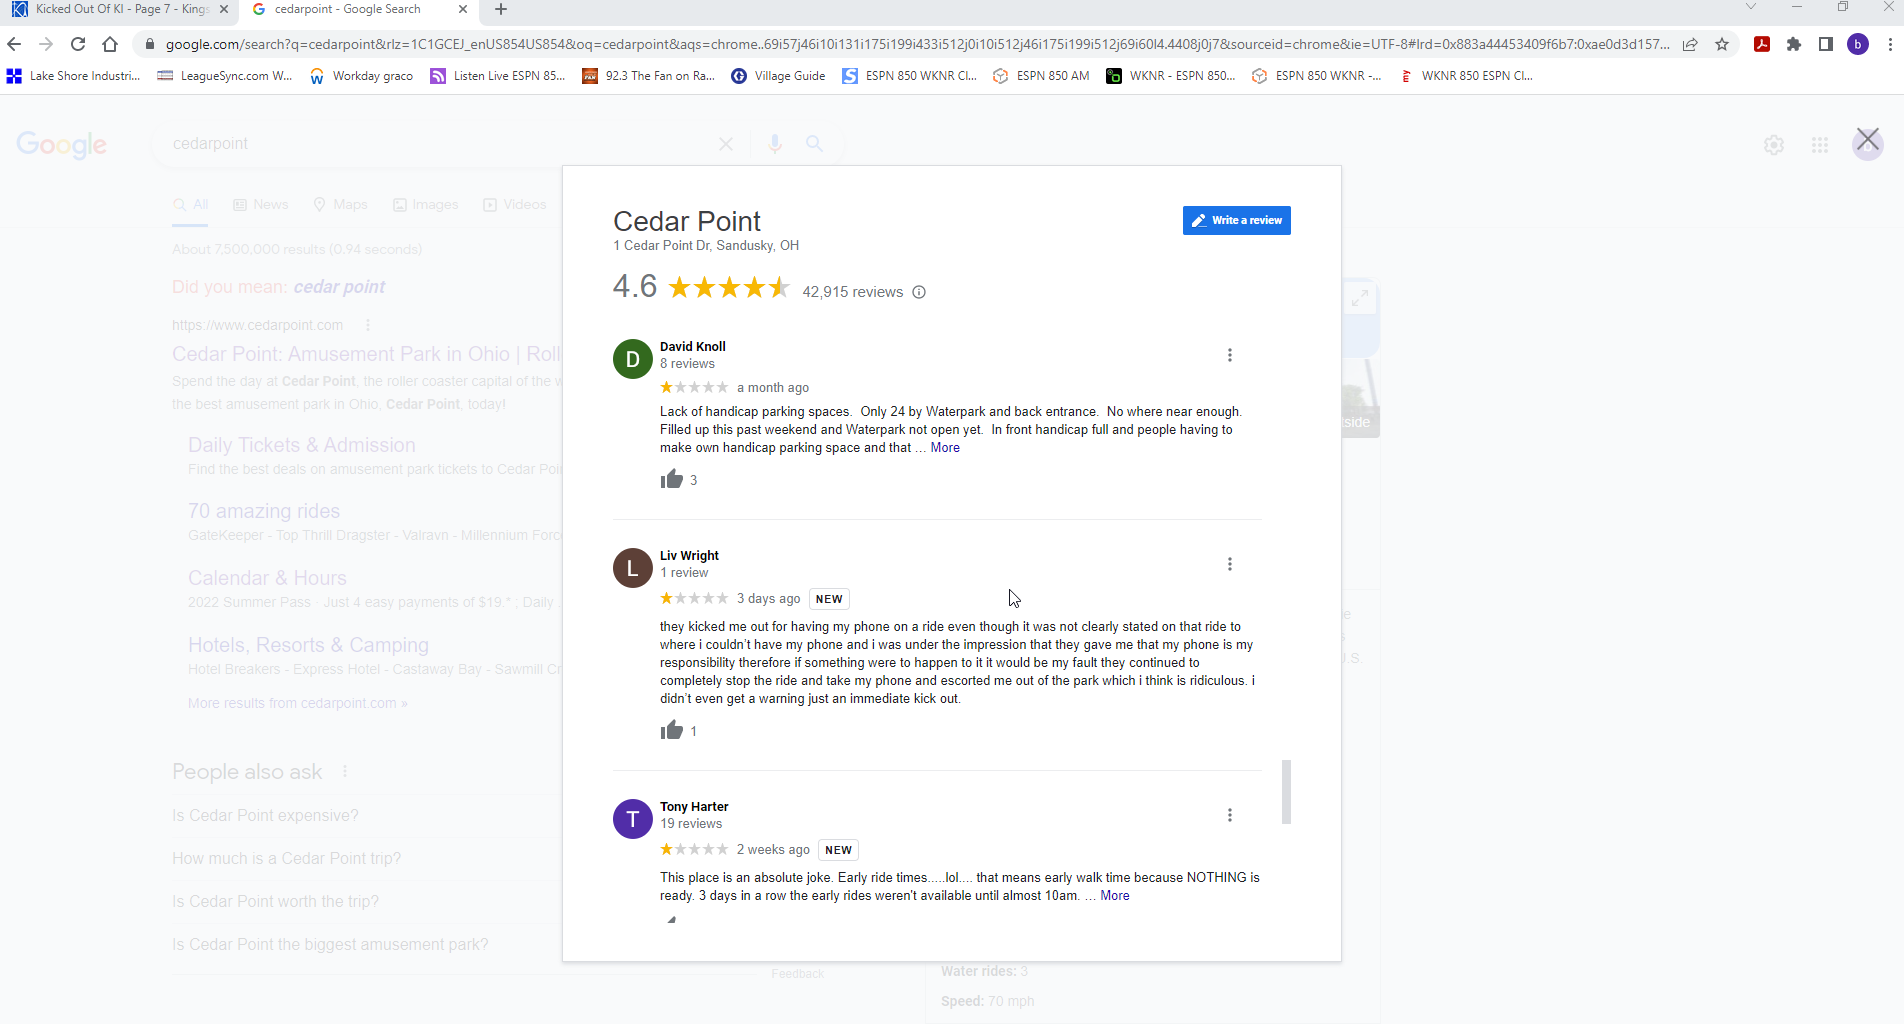Screen dimensions: 1904x1024
Task: Select the Videos results tab
Action: click(515, 205)
